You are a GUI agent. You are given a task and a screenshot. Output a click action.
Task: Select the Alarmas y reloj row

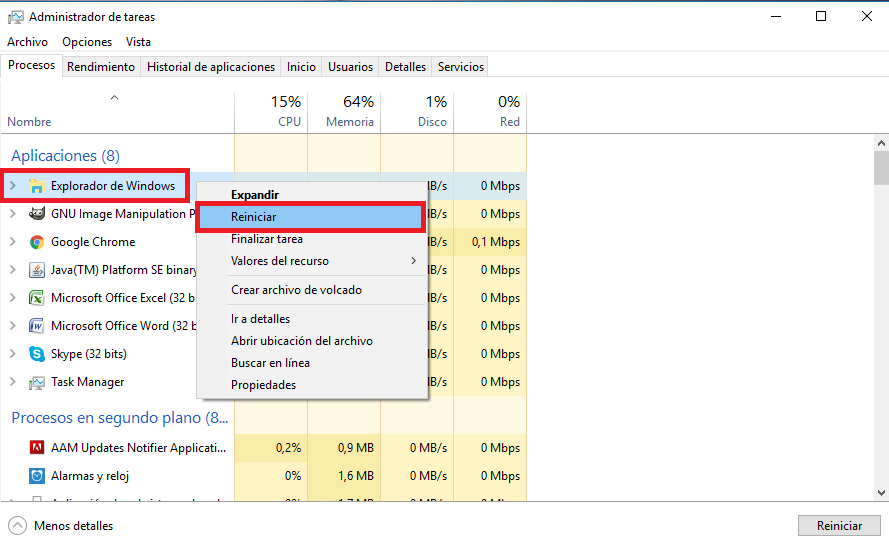point(264,476)
